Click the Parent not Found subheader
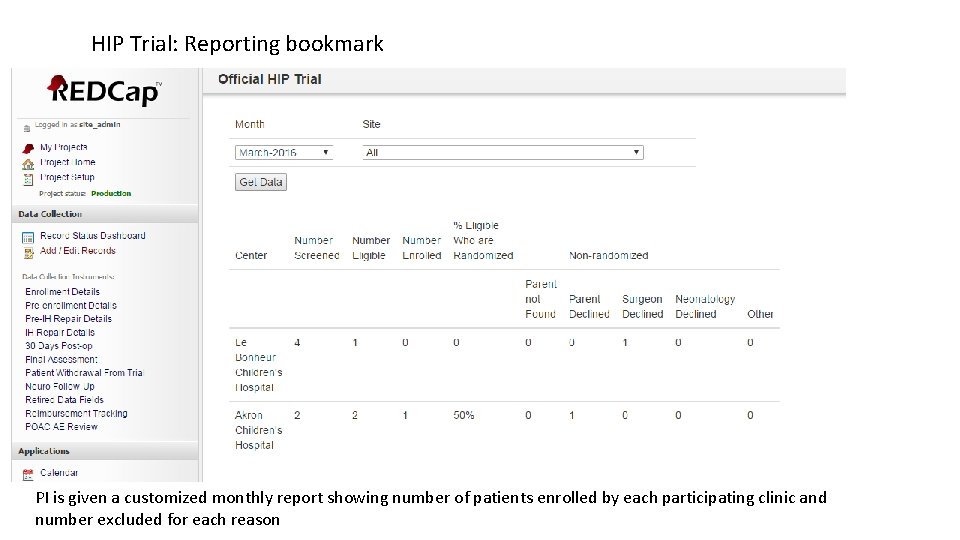The height and width of the screenshot is (540, 960). pos(541,299)
